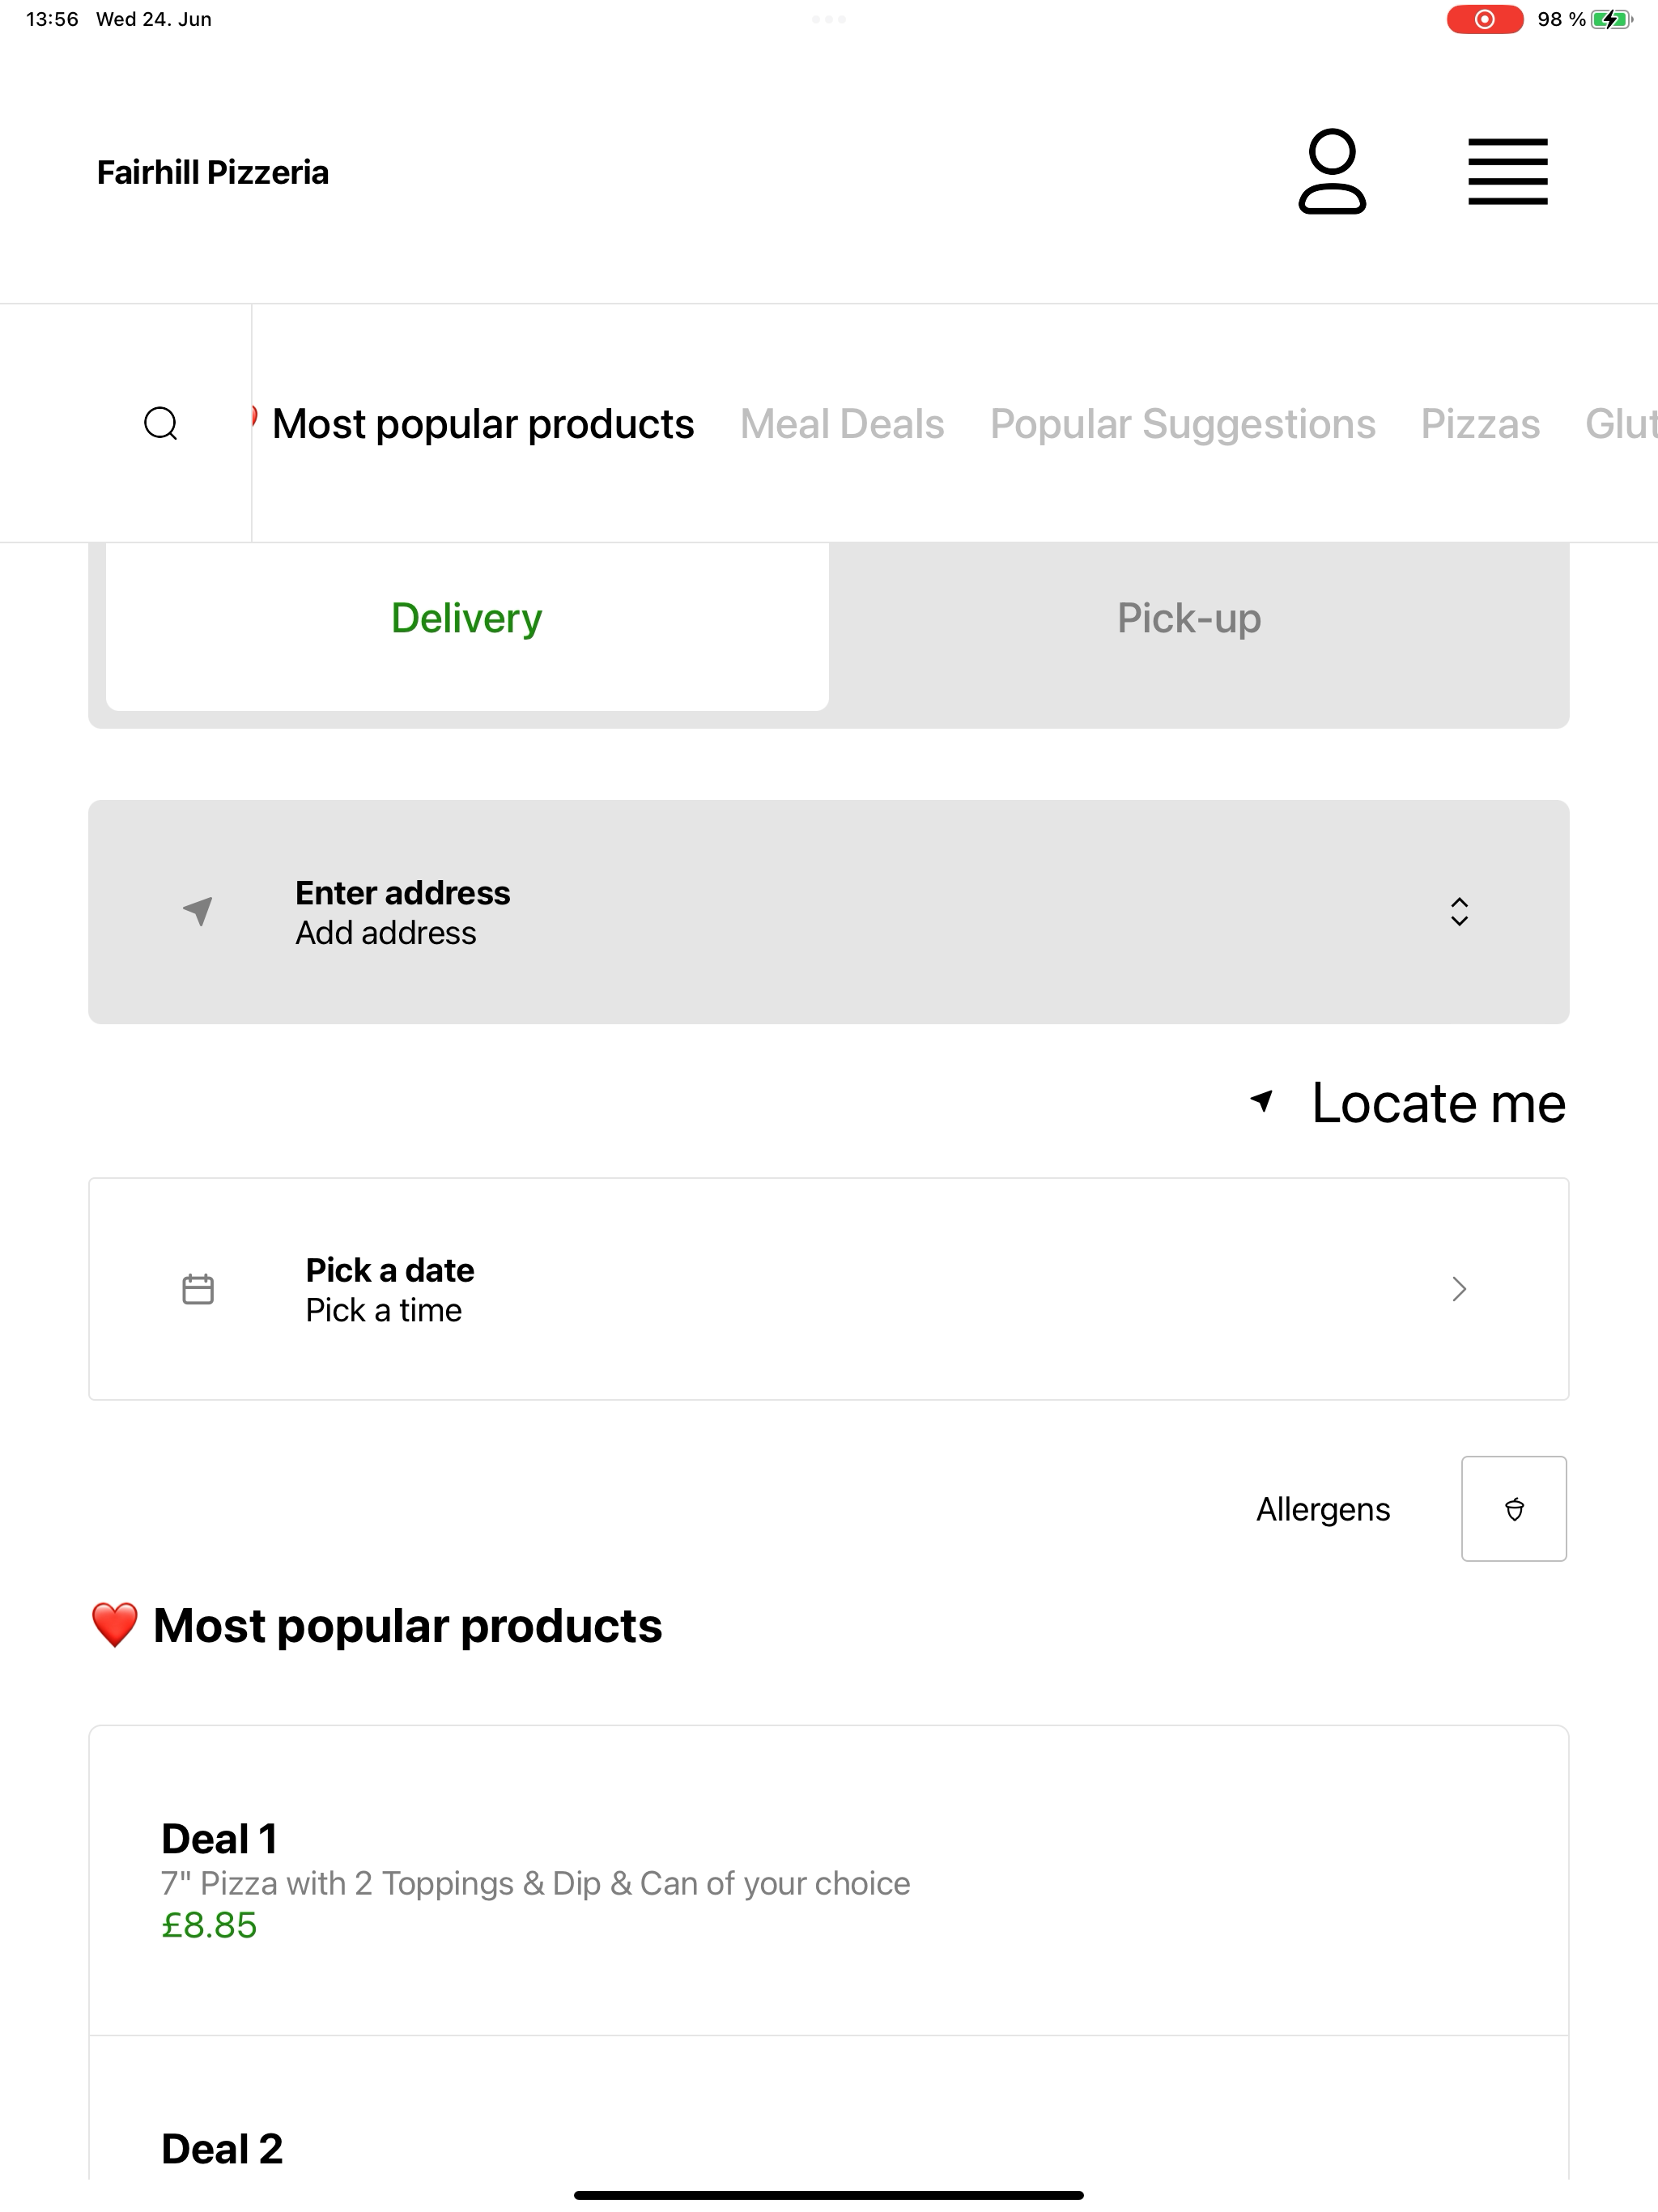Click the allergens acorn icon button
1658x2212 pixels.
click(x=1514, y=1508)
